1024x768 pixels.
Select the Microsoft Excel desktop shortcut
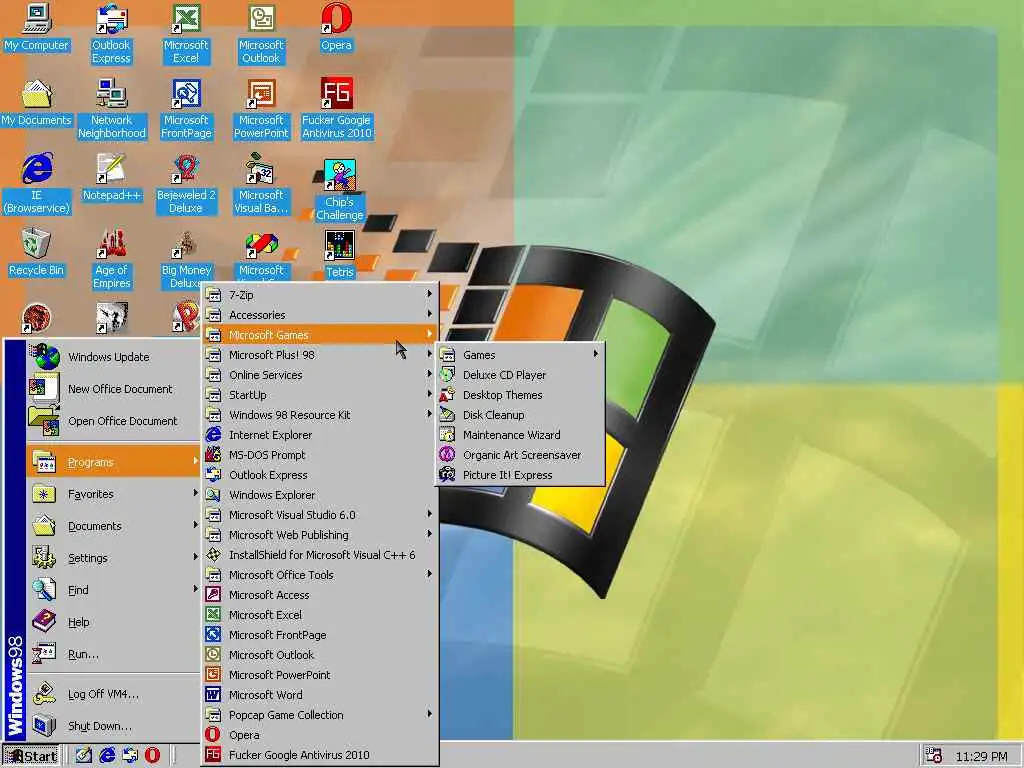[x=186, y=33]
